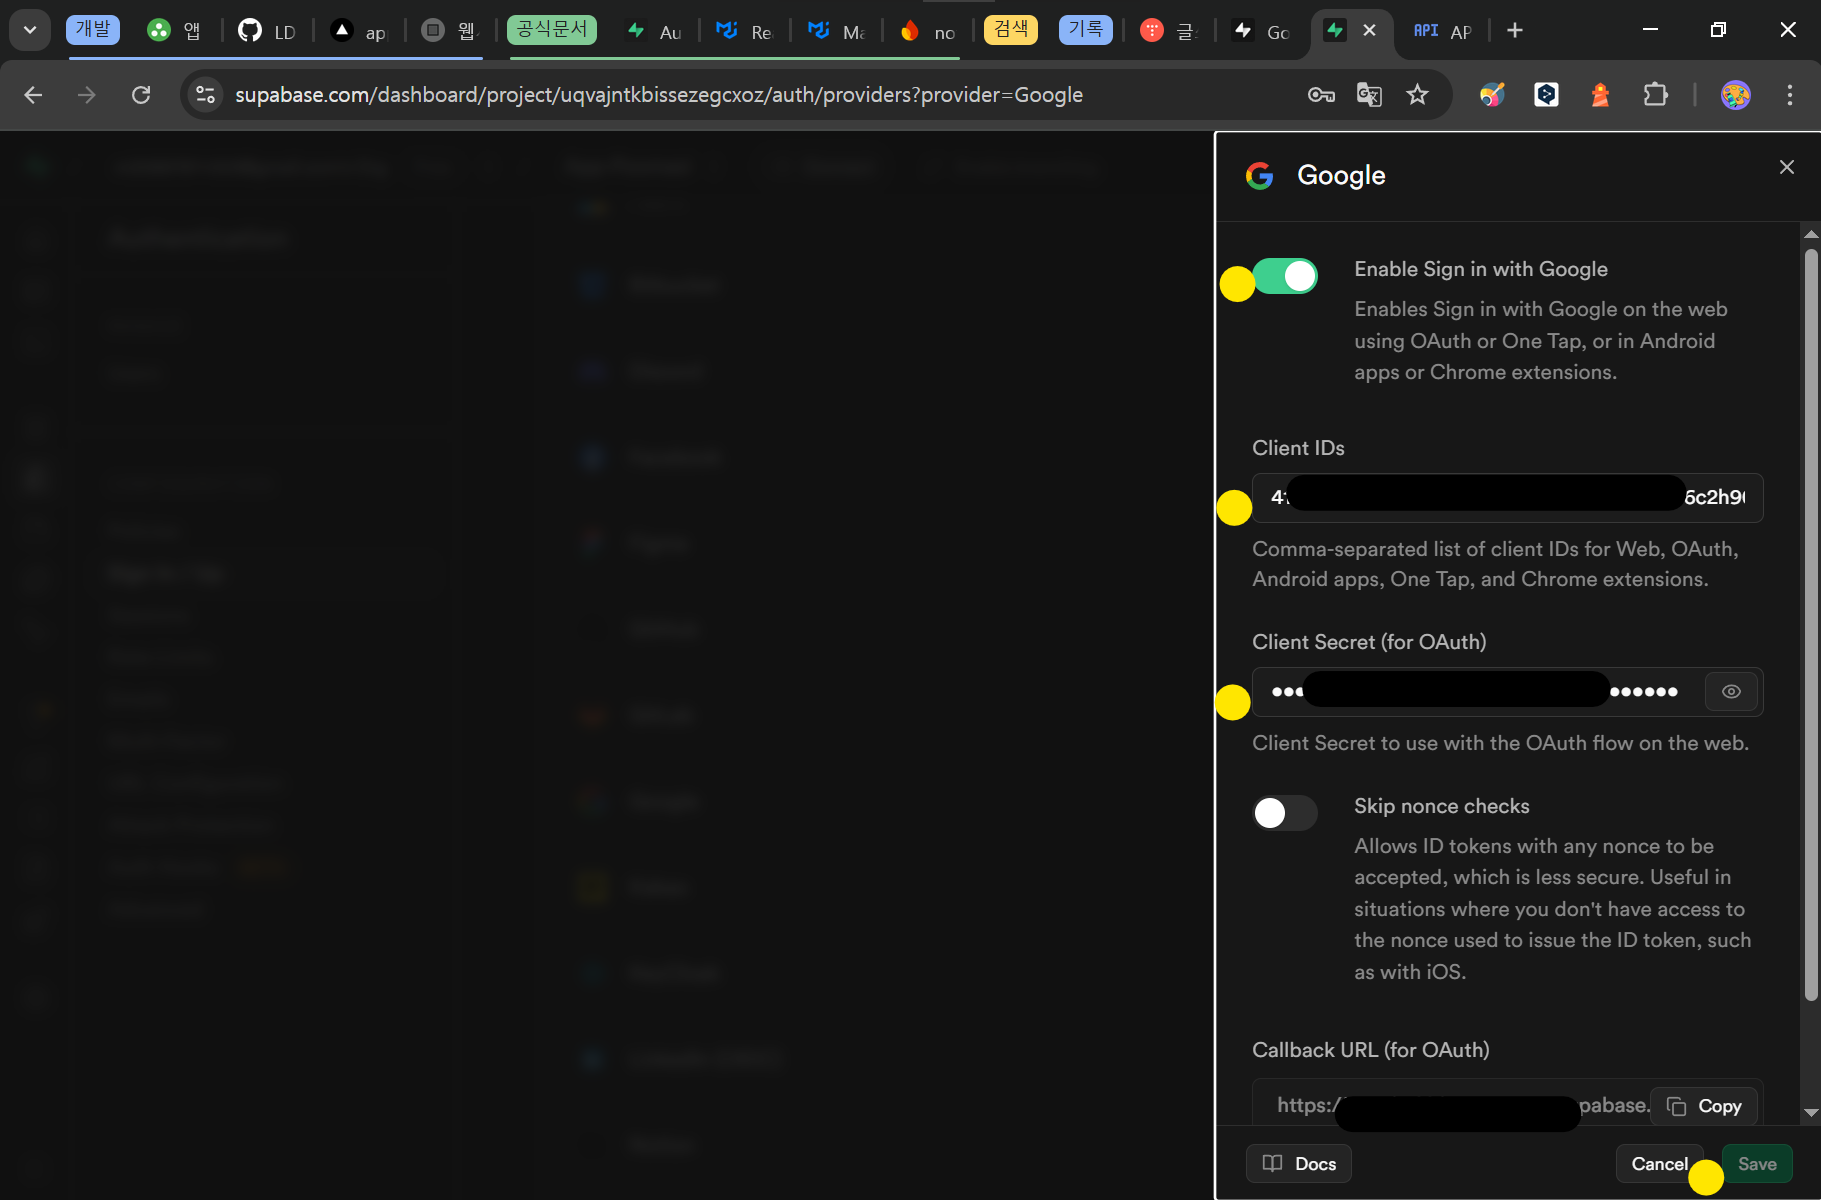Switch to the 앱 green icon tab
The image size is (1821, 1200).
[x=175, y=31]
